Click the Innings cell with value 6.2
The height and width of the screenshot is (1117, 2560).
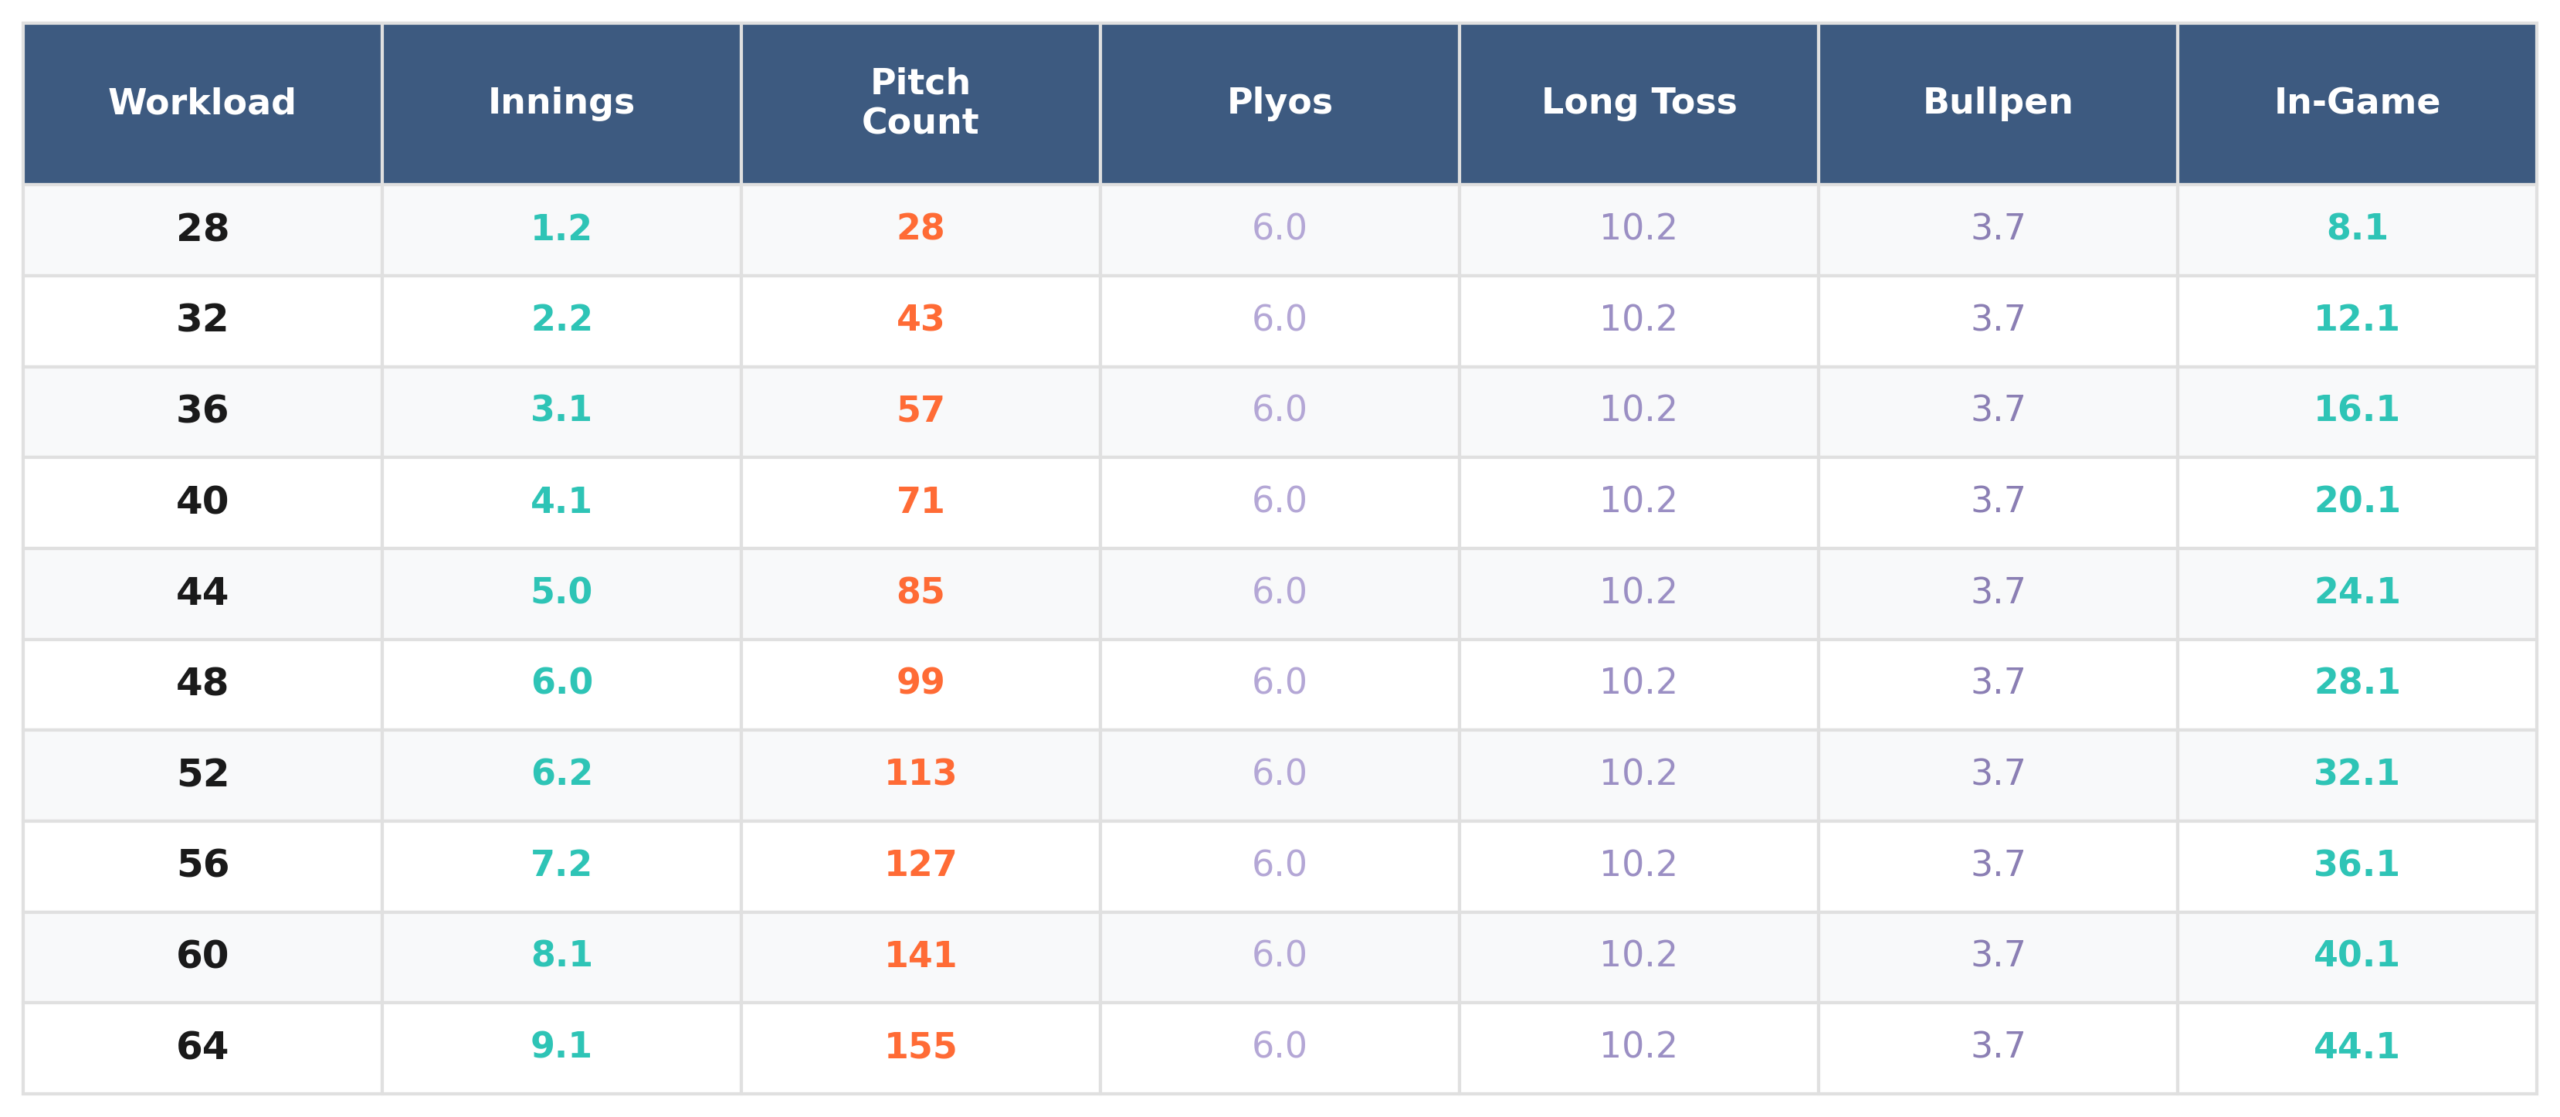pos(561,773)
